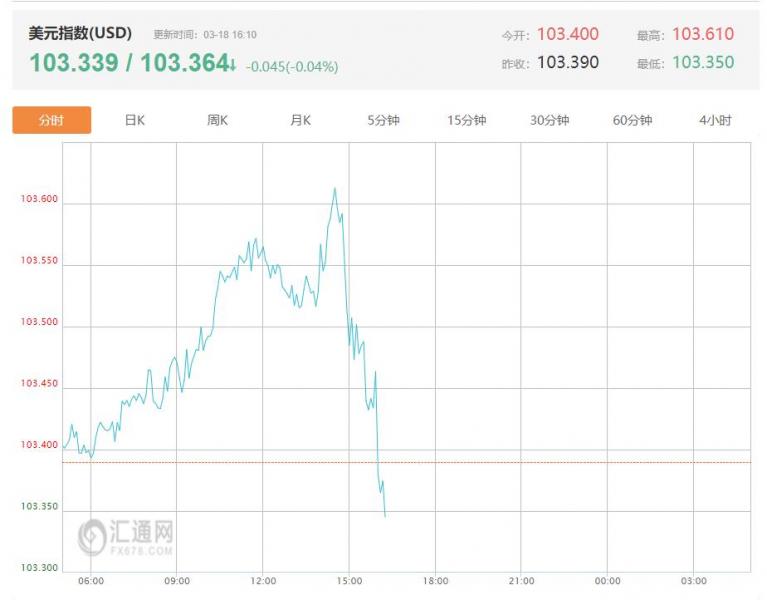767x600 pixels.
Task: Choose the 15分钟 interval tab
Action: point(466,120)
